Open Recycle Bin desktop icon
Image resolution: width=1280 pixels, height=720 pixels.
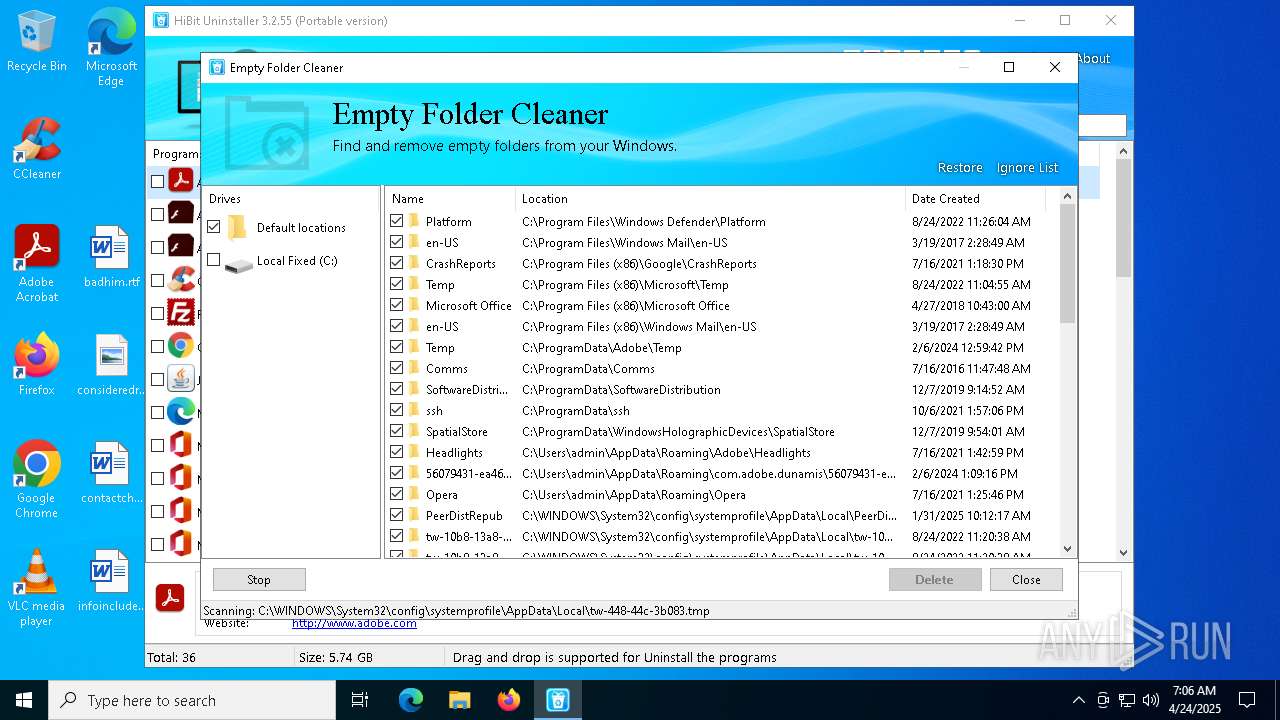(x=37, y=40)
